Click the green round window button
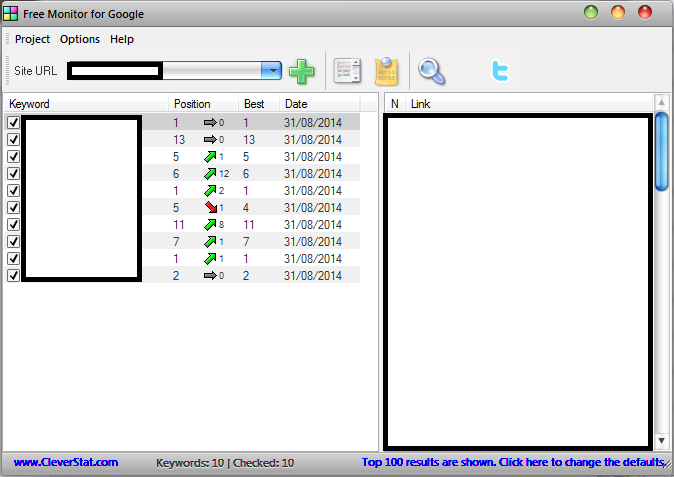 [591, 12]
